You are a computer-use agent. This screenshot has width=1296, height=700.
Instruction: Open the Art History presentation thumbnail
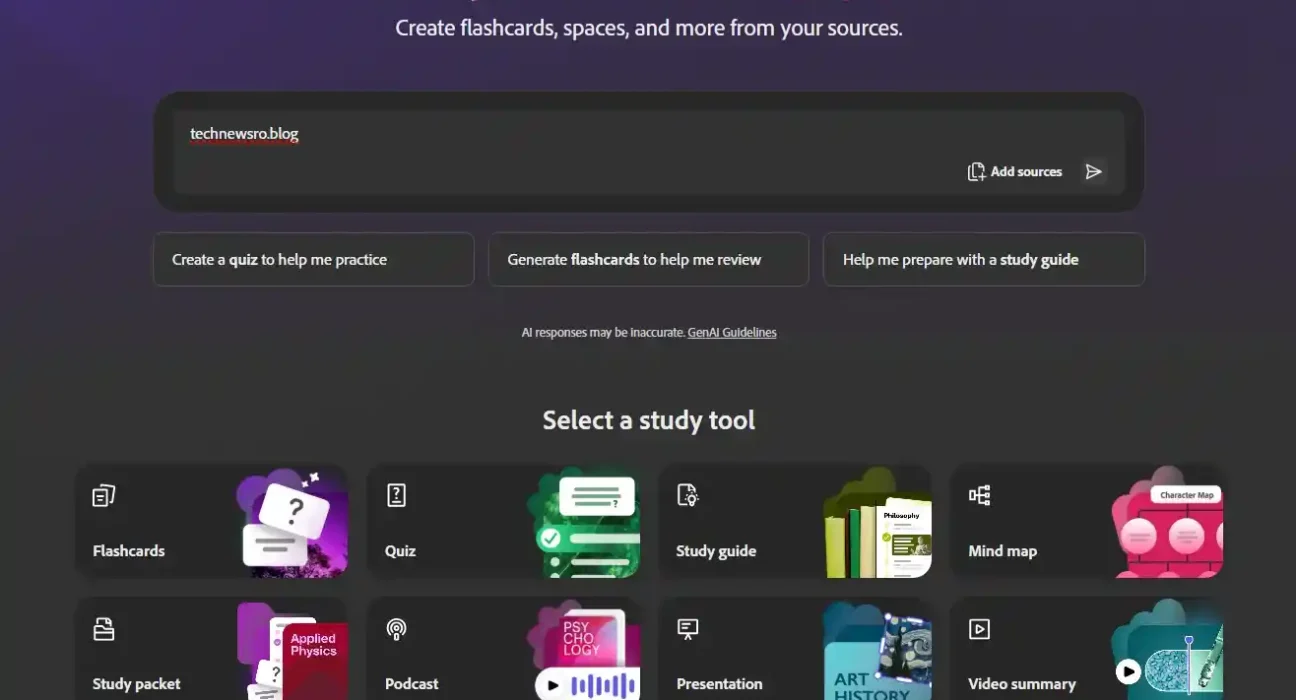pos(877,652)
